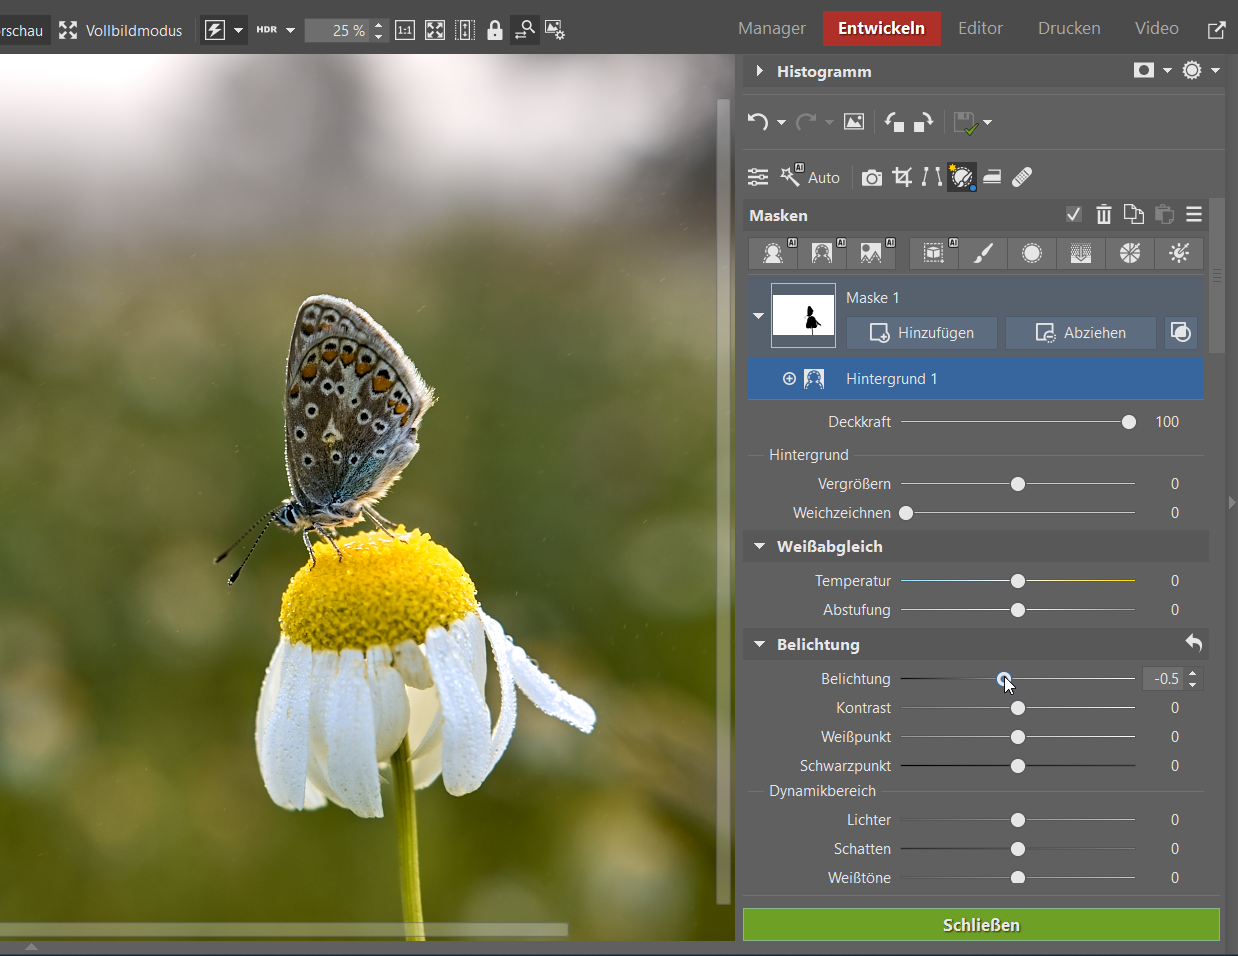Open the HDR dropdown arrow

(x=291, y=30)
